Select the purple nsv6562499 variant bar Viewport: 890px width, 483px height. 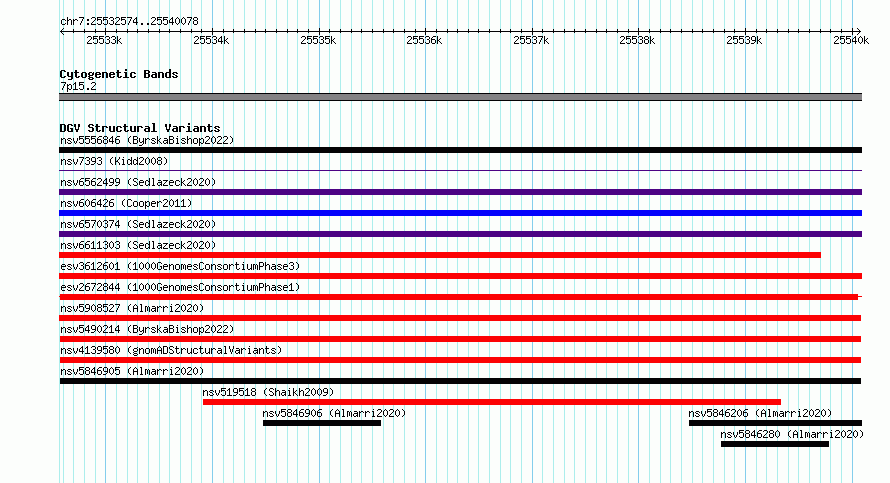(x=460, y=192)
